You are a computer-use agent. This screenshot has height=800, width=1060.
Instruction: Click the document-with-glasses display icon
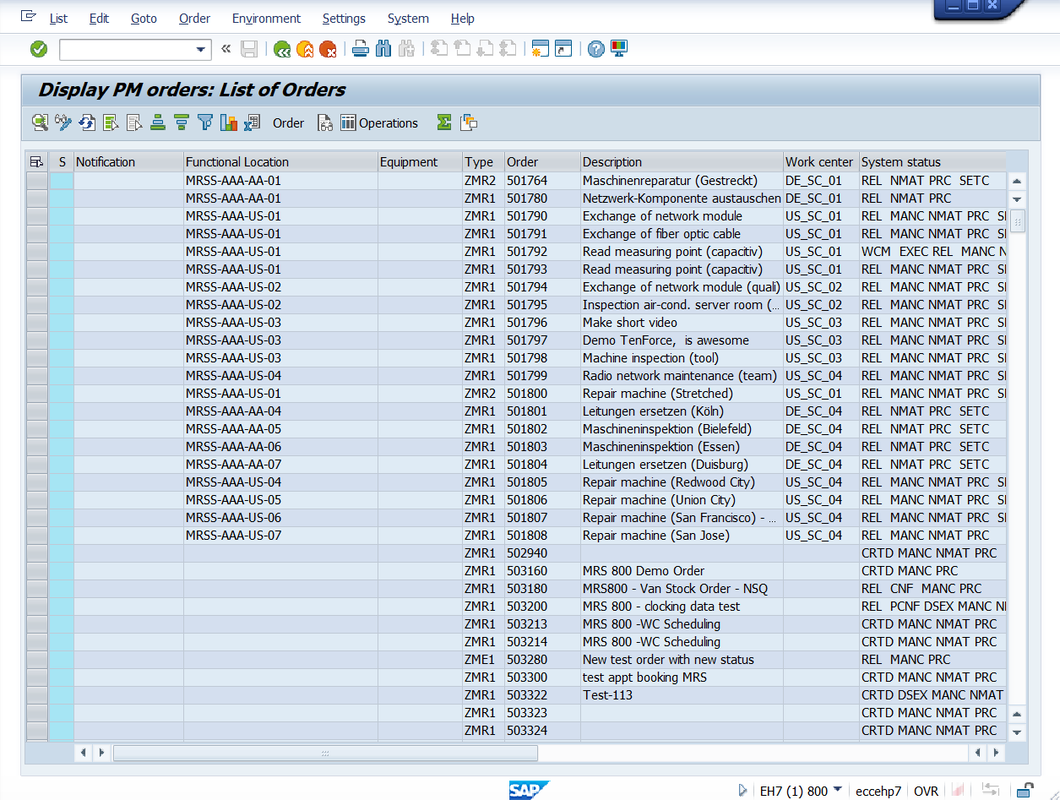click(325, 122)
